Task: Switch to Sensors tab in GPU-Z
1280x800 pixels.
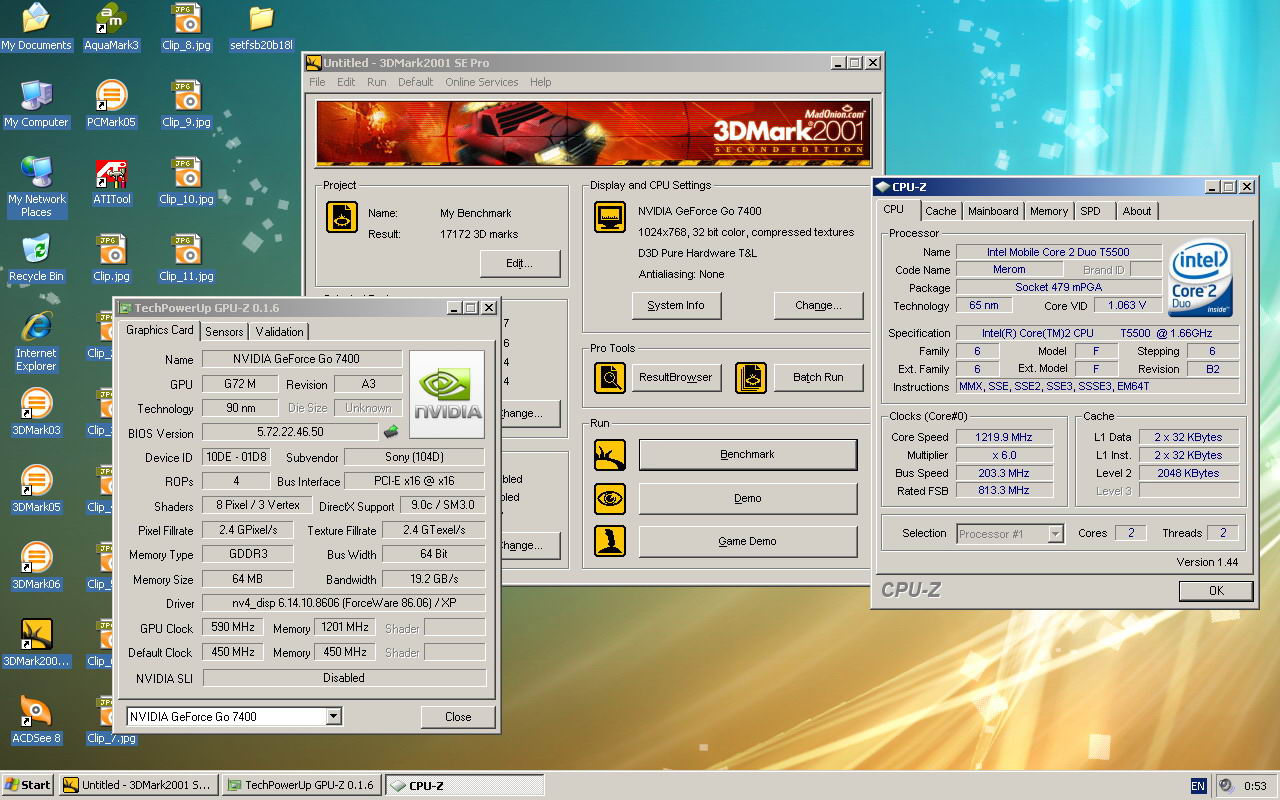Action: click(224, 331)
